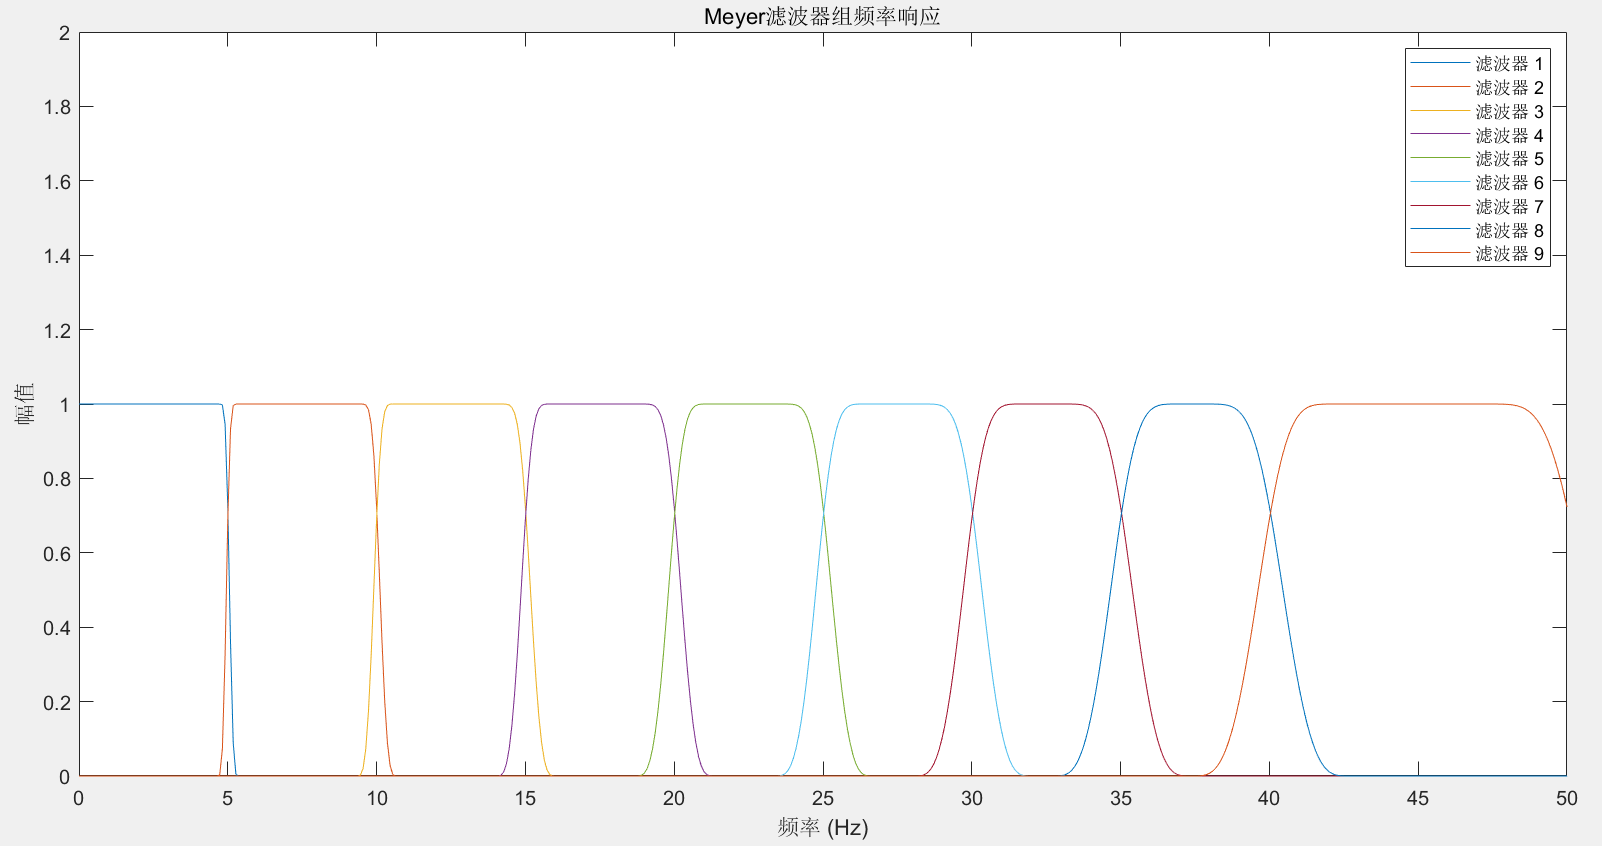Click the curve crossover point at 30 Hz
This screenshot has height=846, width=1602.
tap(972, 514)
